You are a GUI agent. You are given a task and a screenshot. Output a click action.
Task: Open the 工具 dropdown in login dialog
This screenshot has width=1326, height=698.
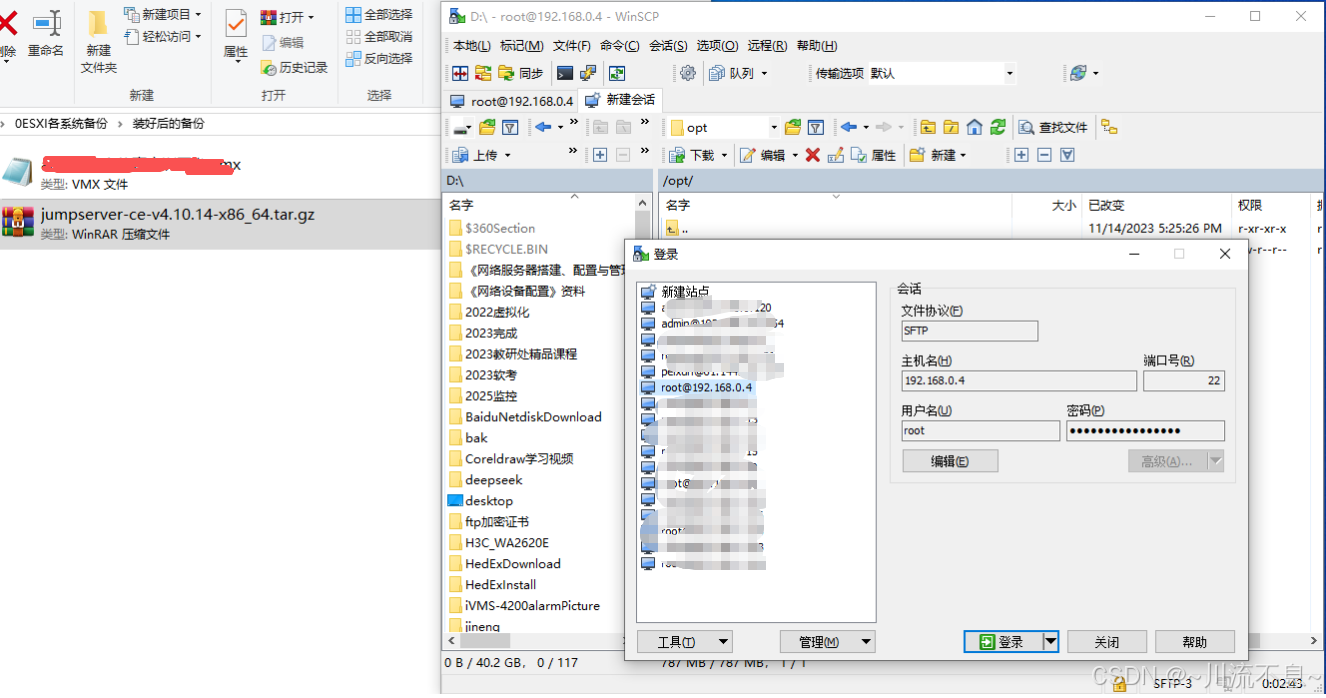tap(685, 642)
